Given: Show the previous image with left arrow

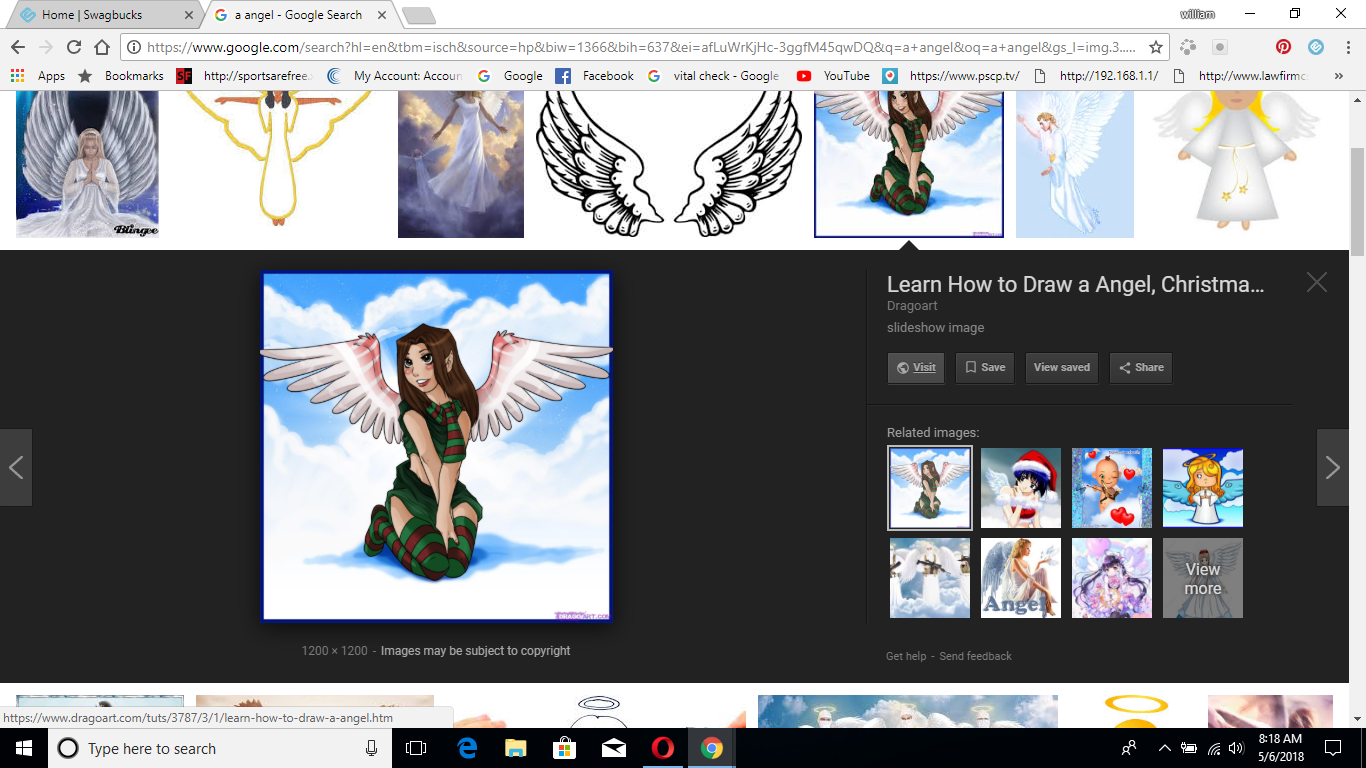Looking at the screenshot, I should point(16,467).
